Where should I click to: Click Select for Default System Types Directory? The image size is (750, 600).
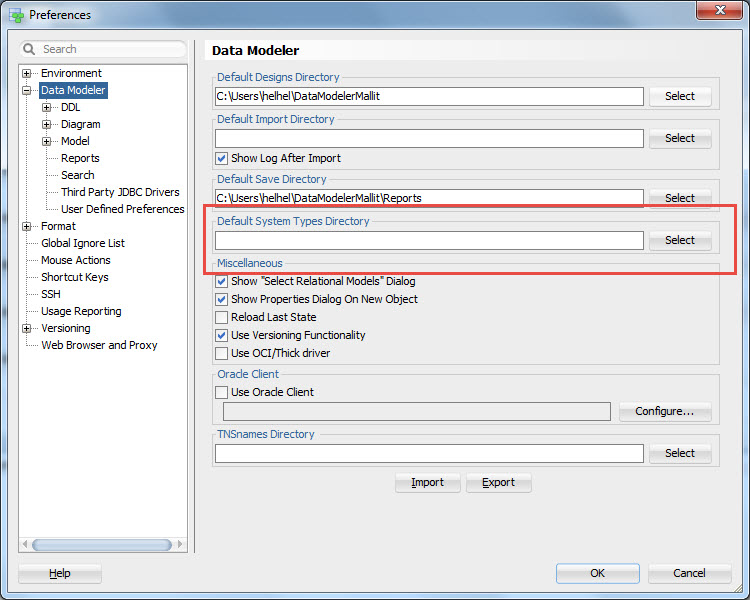point(680,240)
